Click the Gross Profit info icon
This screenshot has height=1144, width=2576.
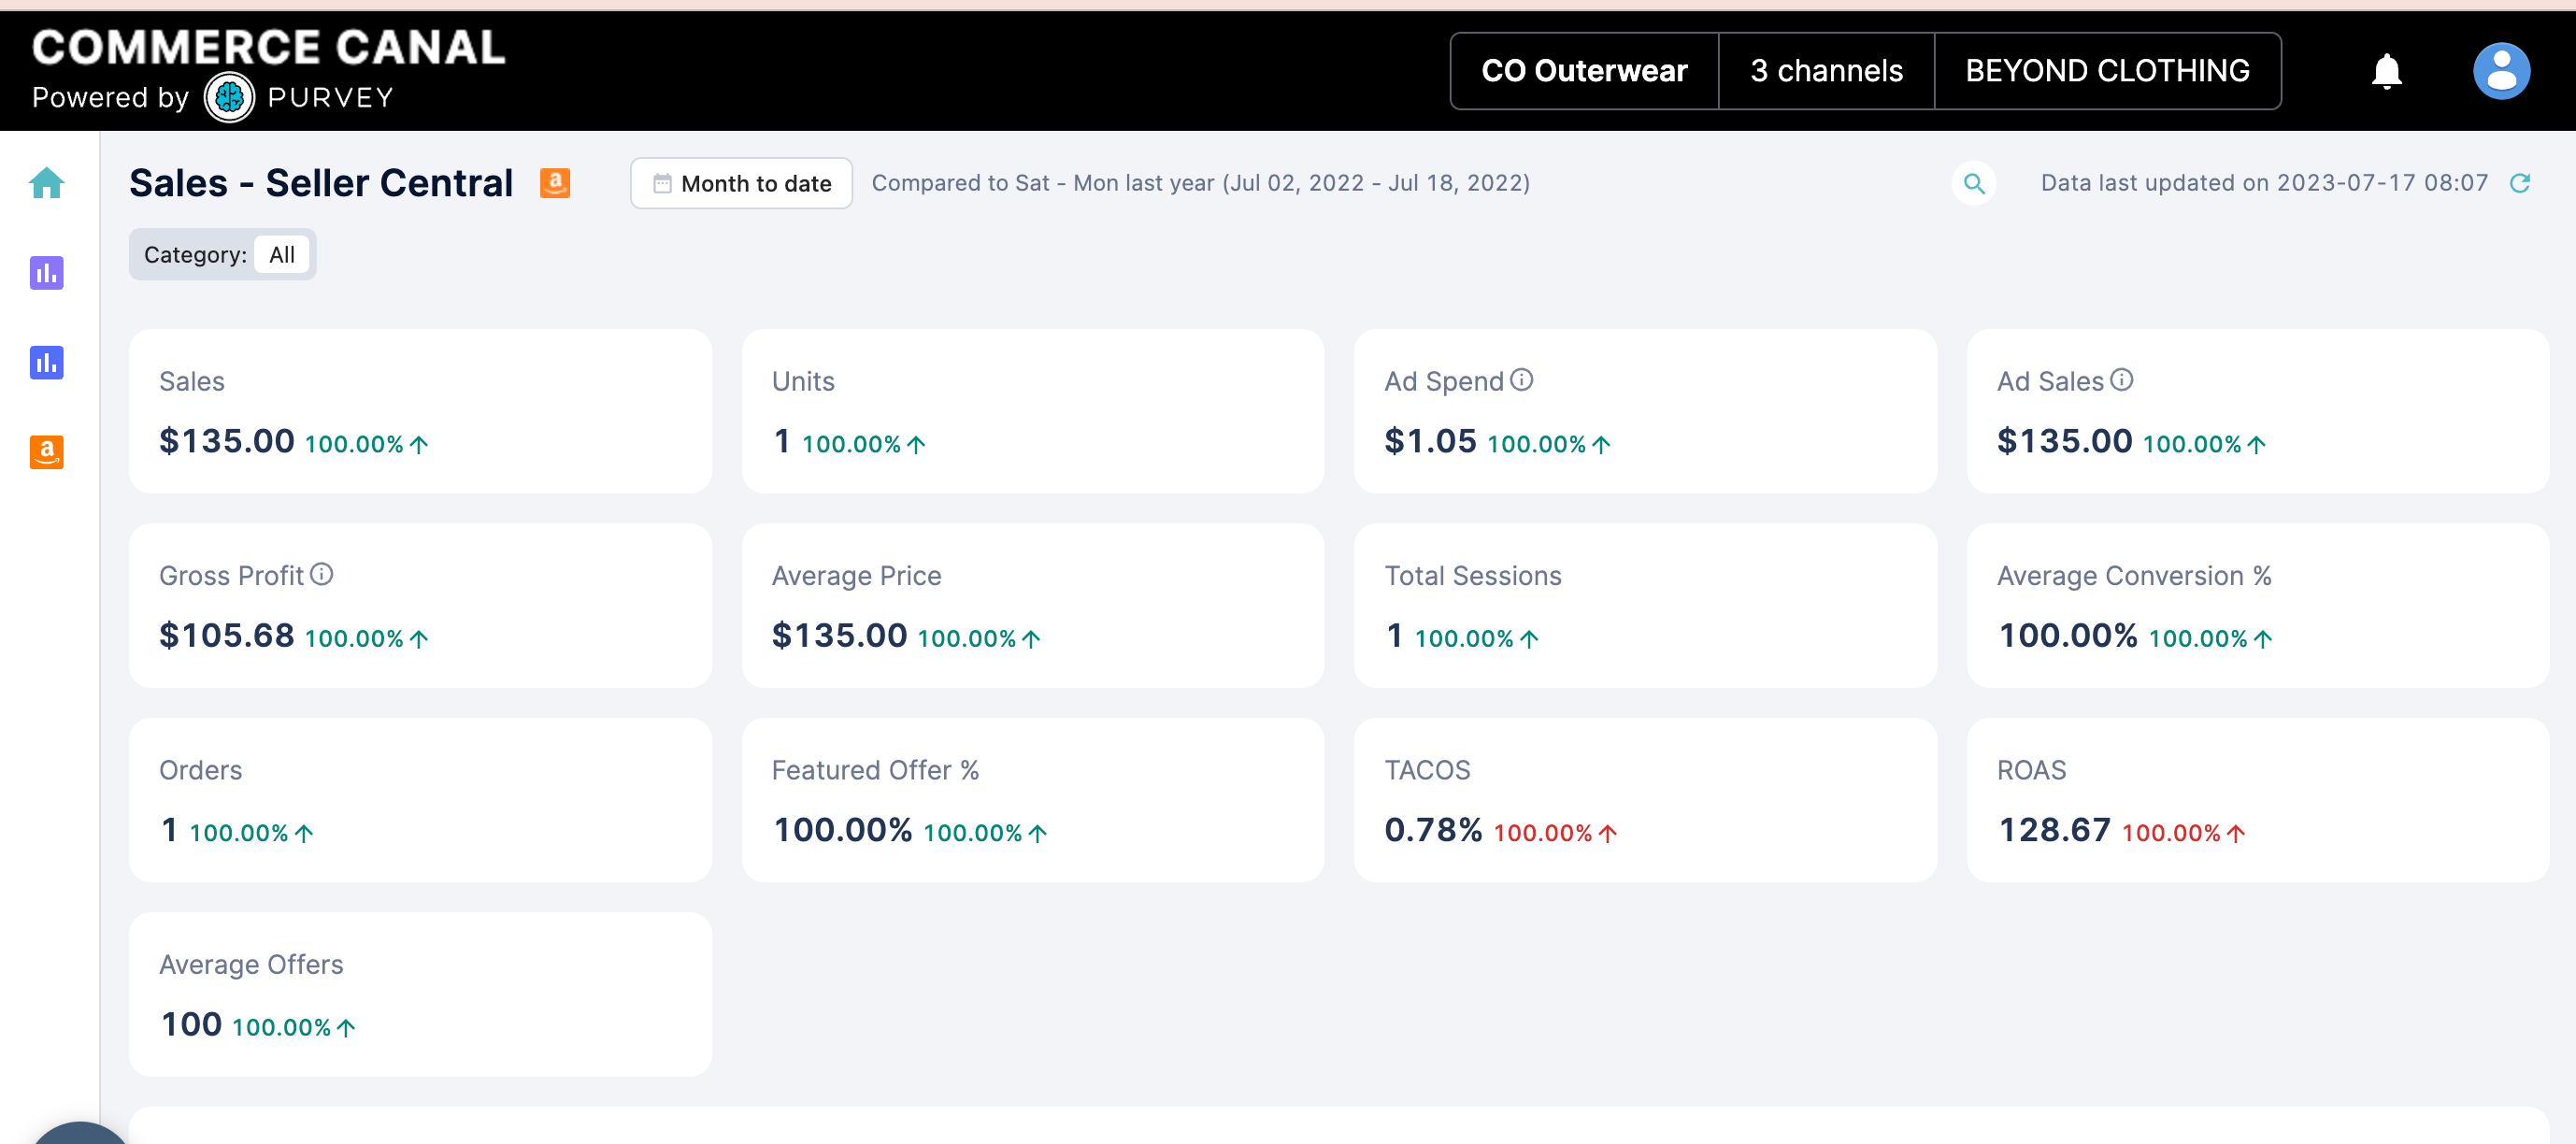[x=321, y=574]
